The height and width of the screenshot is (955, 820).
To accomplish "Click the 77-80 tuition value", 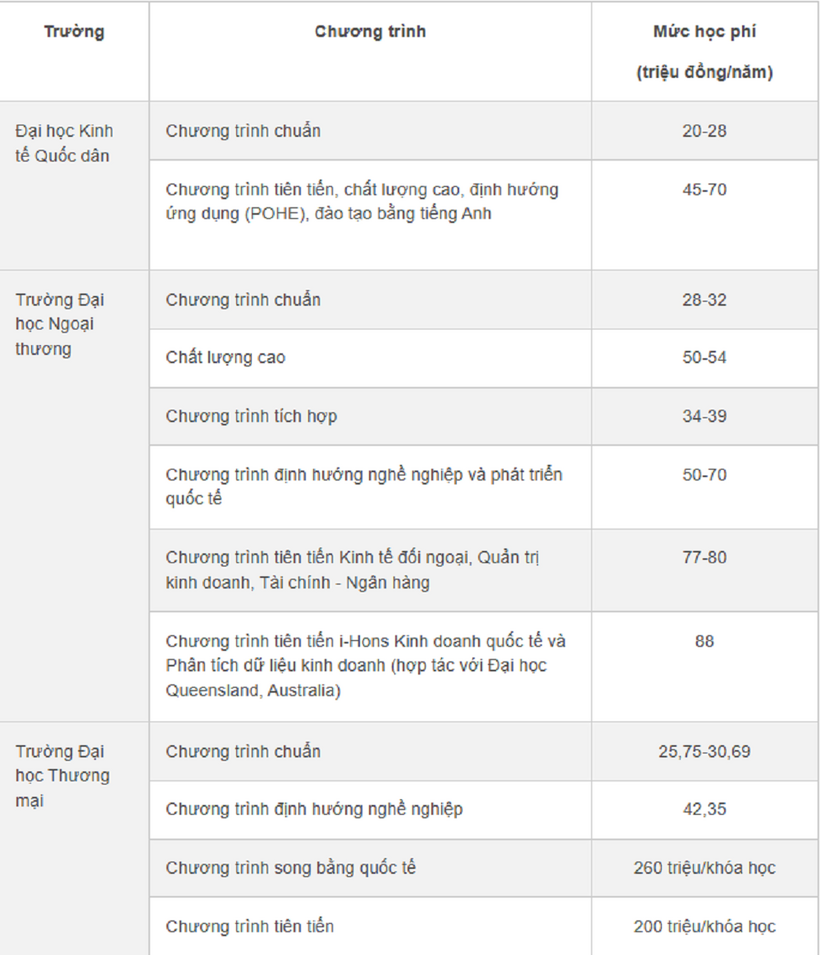I will click(704, 557).
